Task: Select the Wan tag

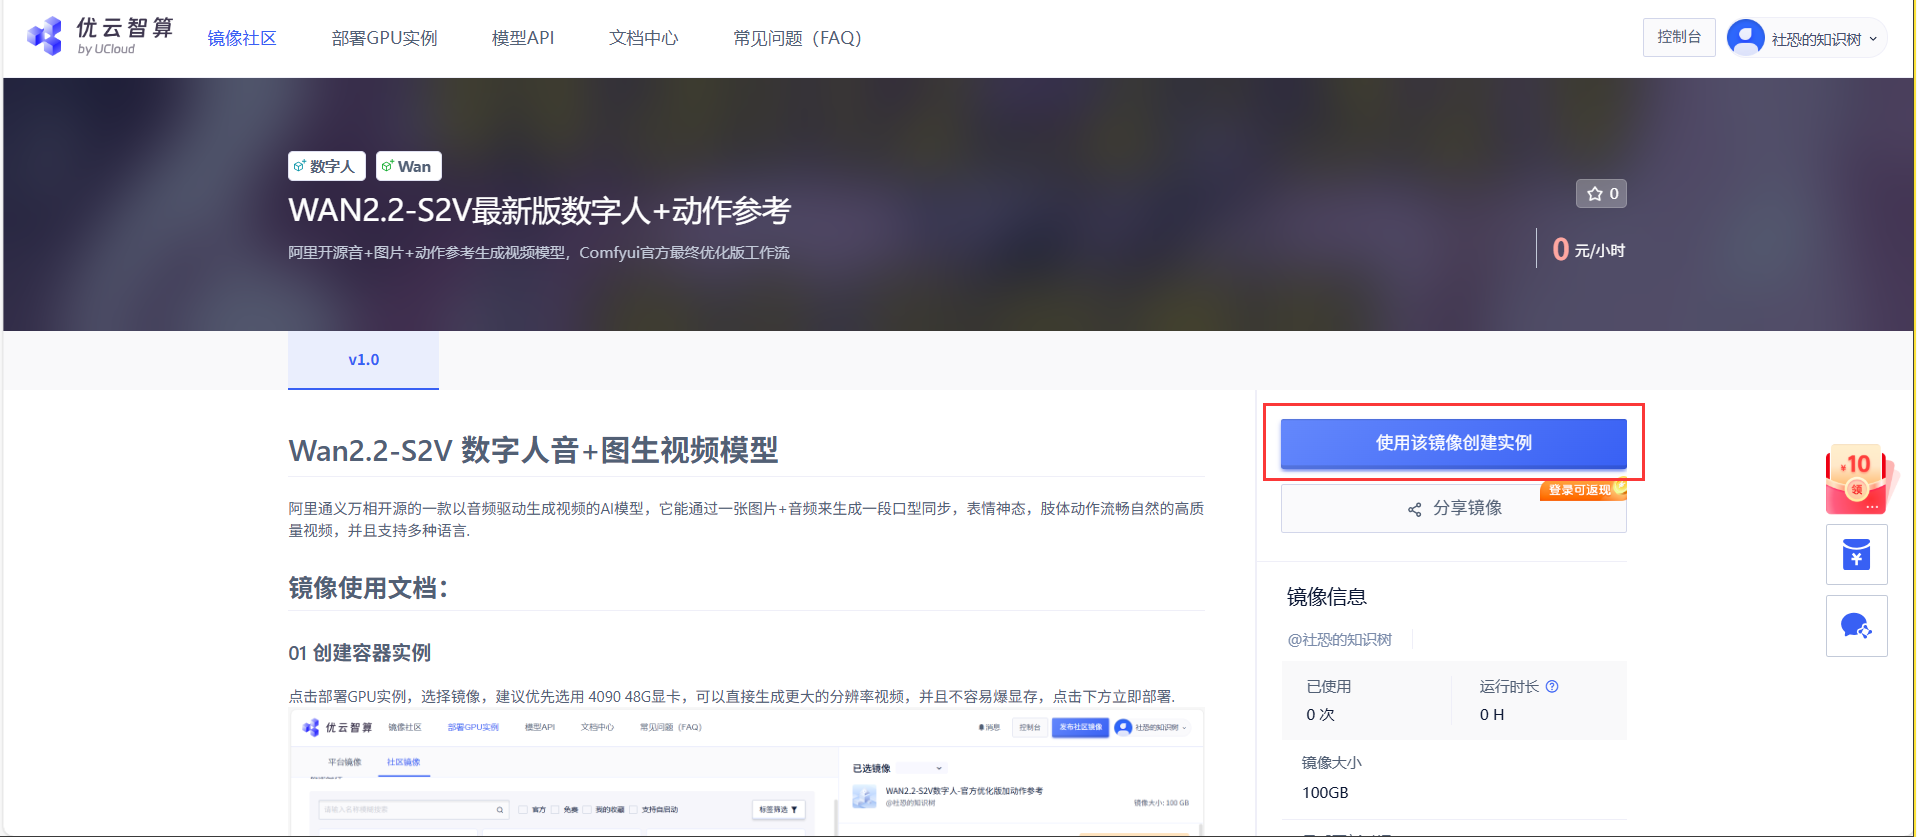Action: pos(408,166)
